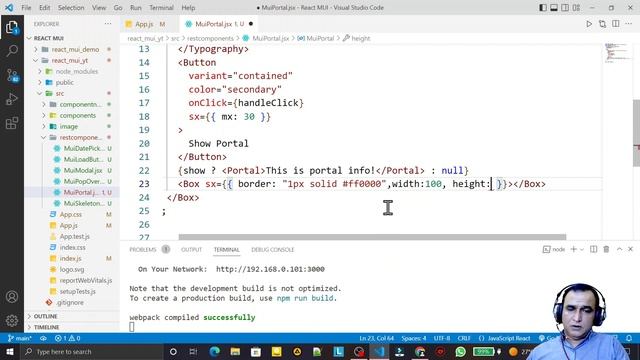Open Chrome from the Windows taskbar
The height and width of the screenshot is (360, 640).
420,352
